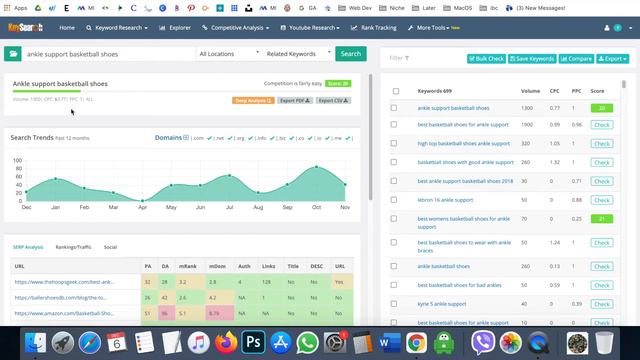
Task: Open Calendar icon in the dock
Action: (x=117, y=342)
